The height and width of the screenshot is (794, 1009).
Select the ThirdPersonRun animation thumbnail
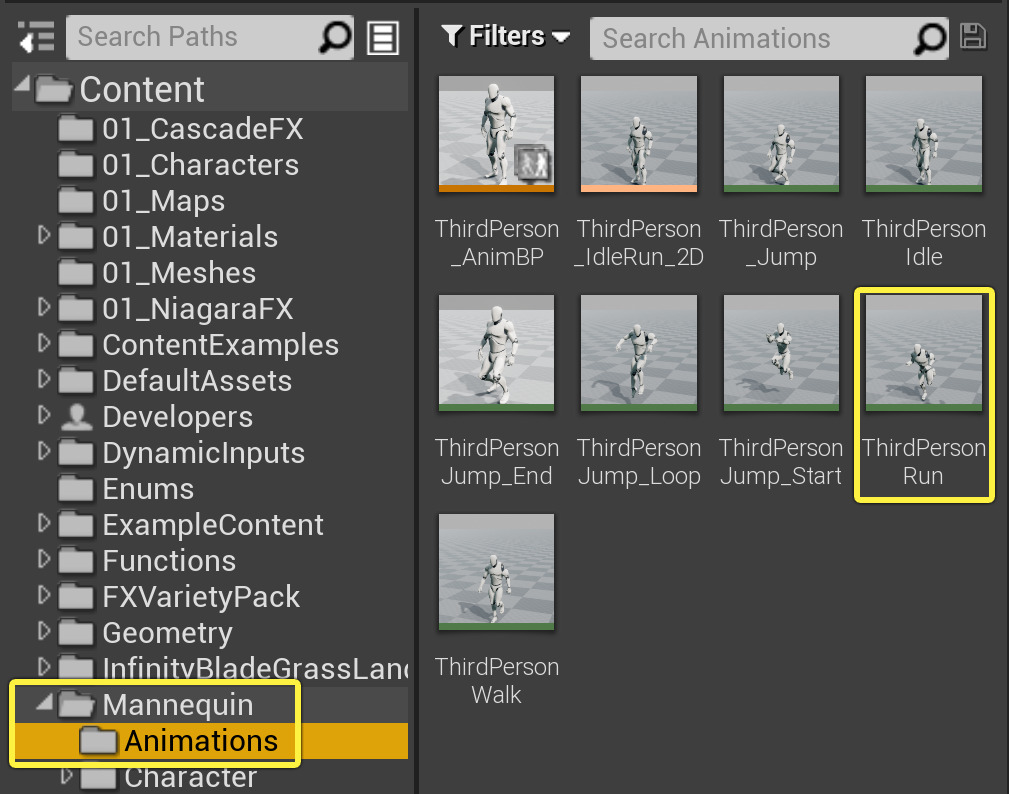[923, 352]
